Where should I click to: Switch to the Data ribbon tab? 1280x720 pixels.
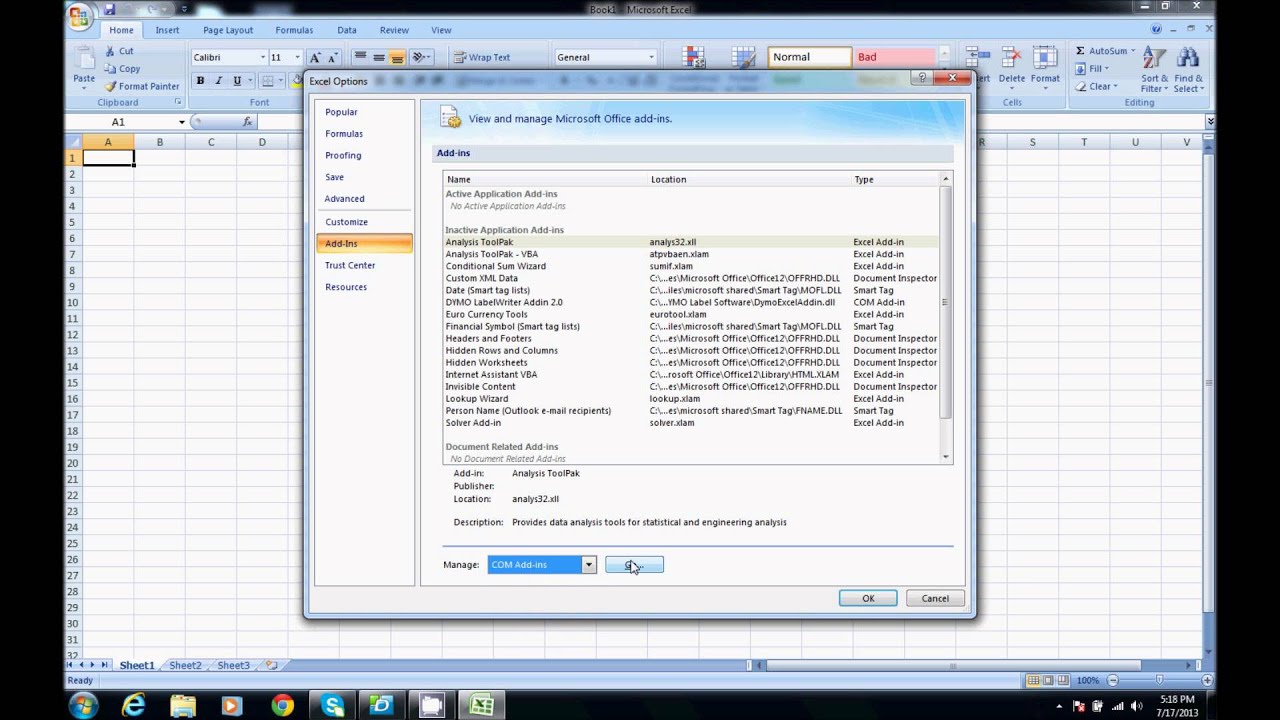(347, 30)
